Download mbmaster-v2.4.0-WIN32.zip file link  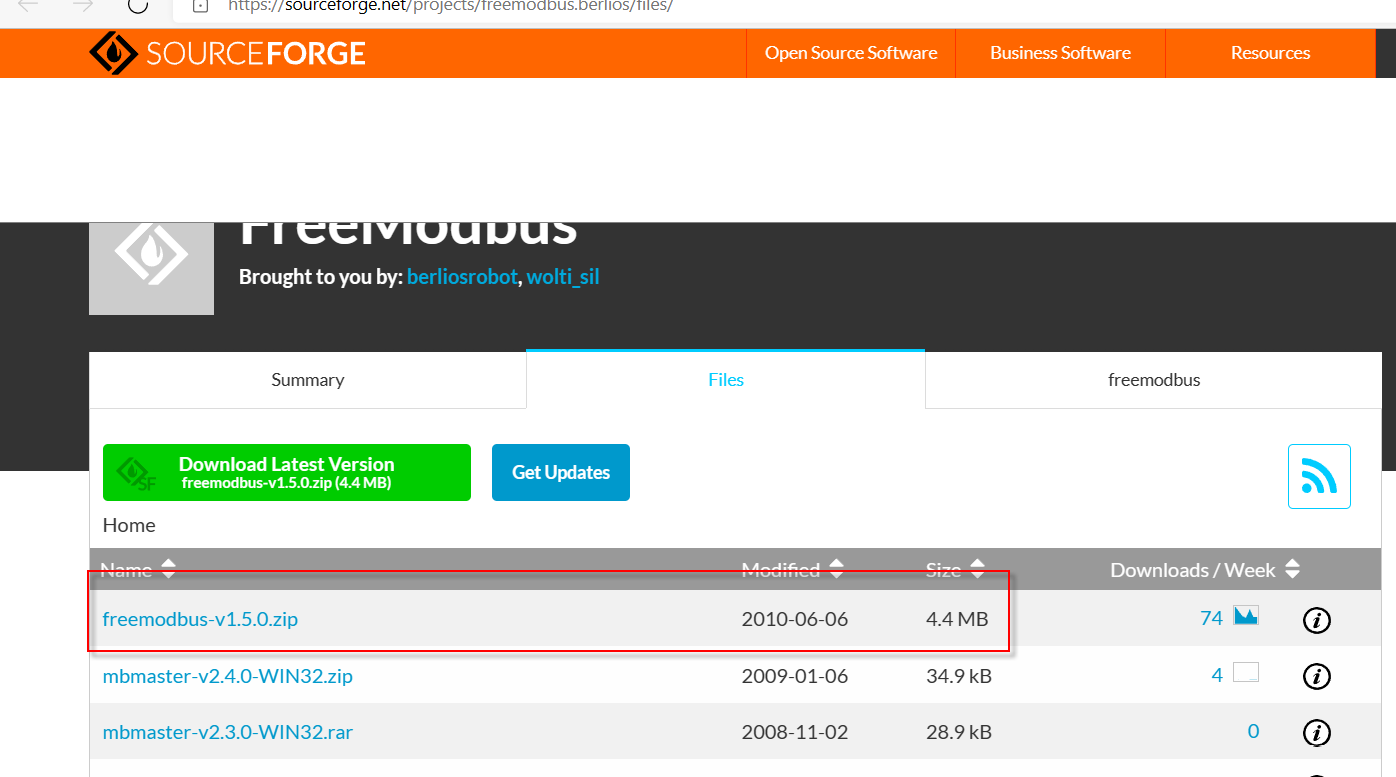pyautogui.click(x=227, y=676)
